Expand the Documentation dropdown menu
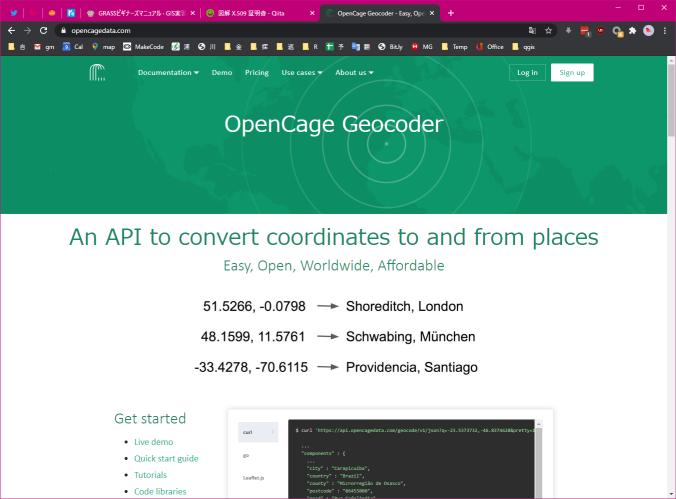The width and height of the screenshot is (676, 499). click(168, 73)
